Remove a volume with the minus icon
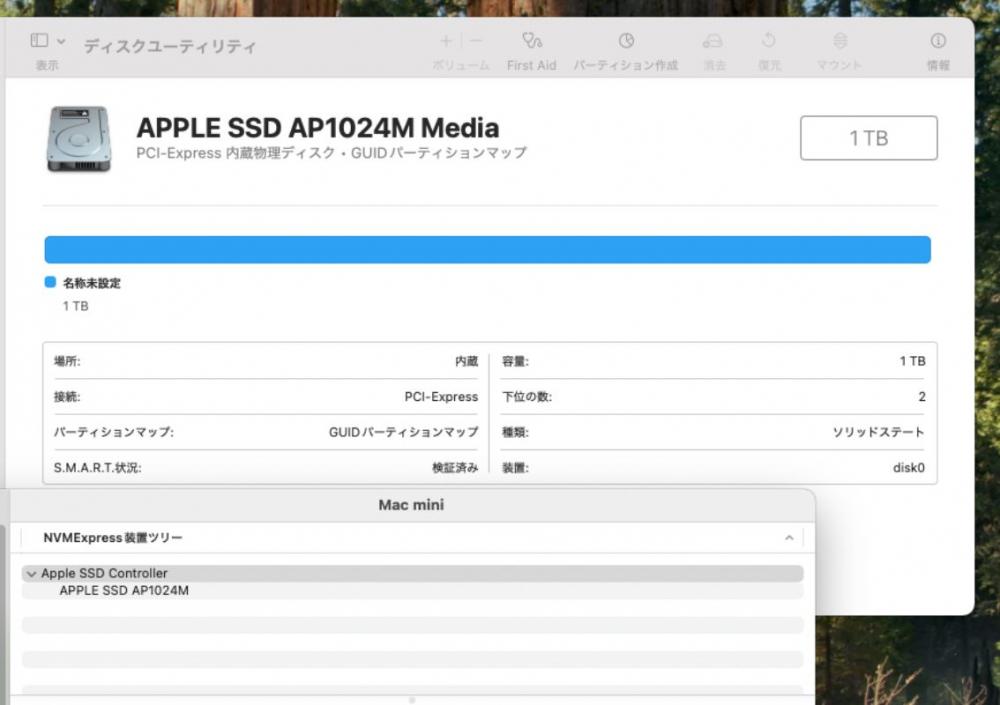The image size is (1000, 705). 476,41
